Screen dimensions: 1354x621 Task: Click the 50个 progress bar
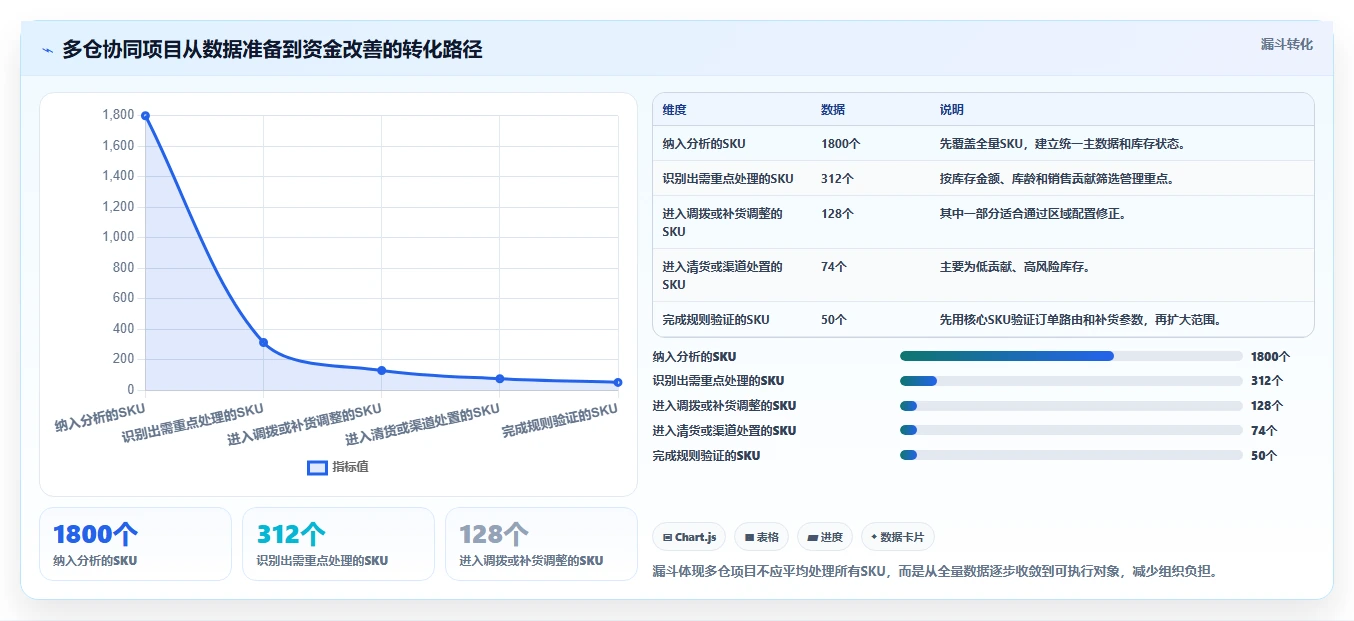tap(1071, 456)
